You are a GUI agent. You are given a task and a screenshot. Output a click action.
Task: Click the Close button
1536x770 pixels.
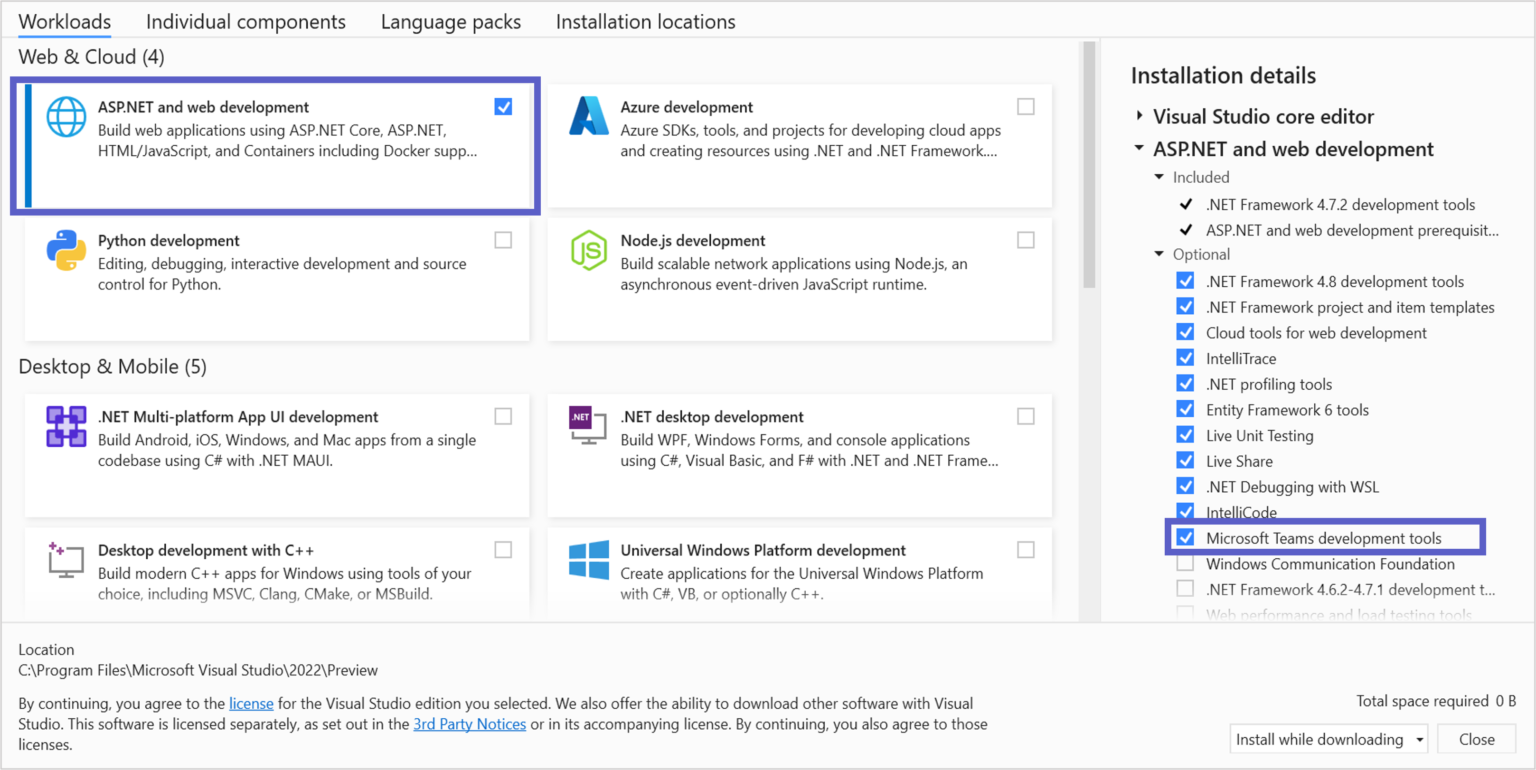(x=1477, y=738)
